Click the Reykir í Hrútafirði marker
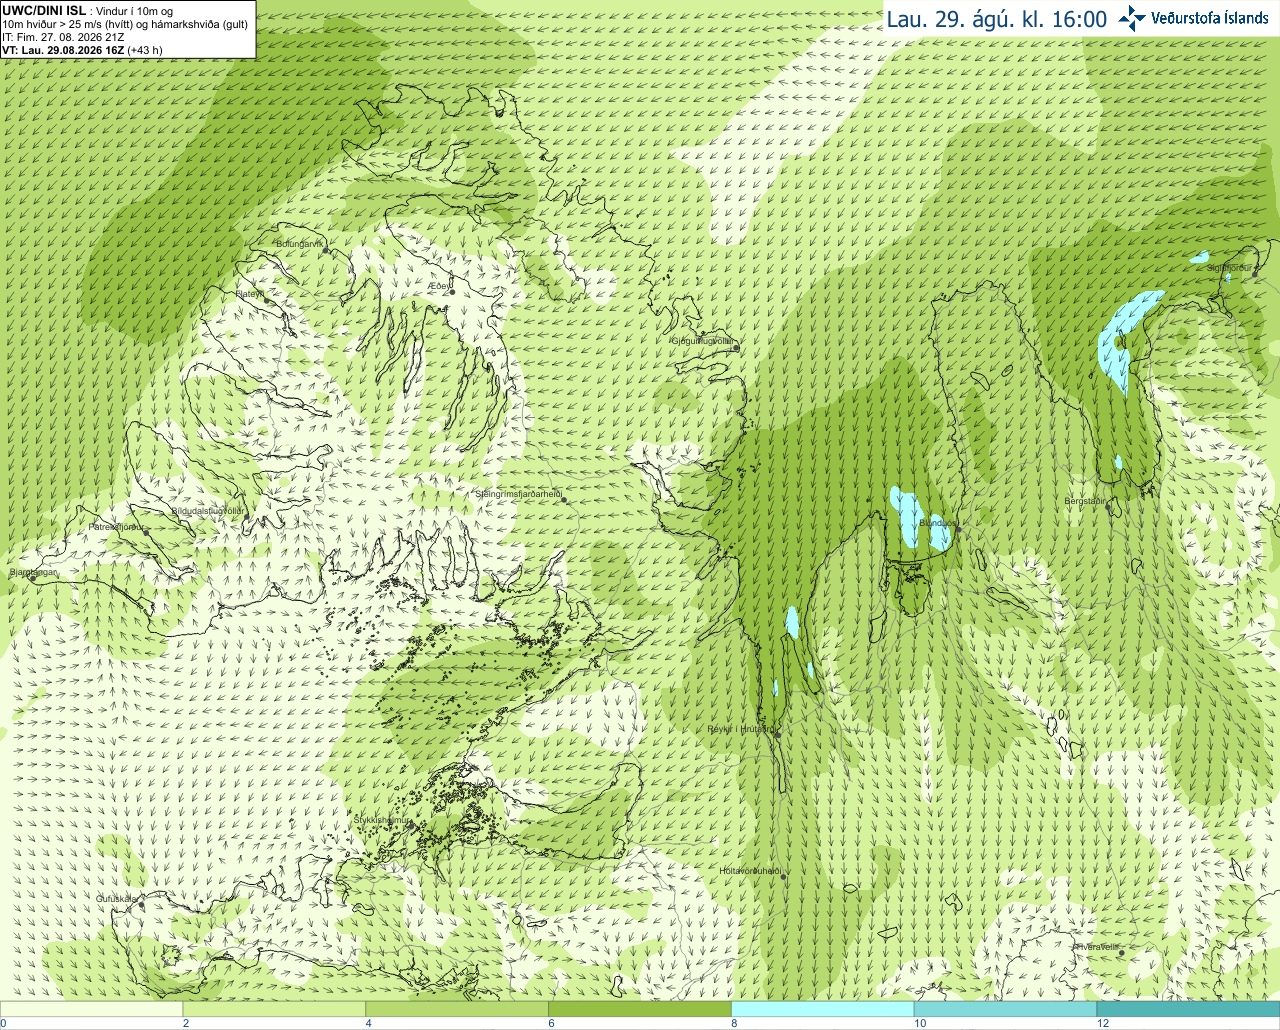The image size is (1280, 1030). pos(777,734)
